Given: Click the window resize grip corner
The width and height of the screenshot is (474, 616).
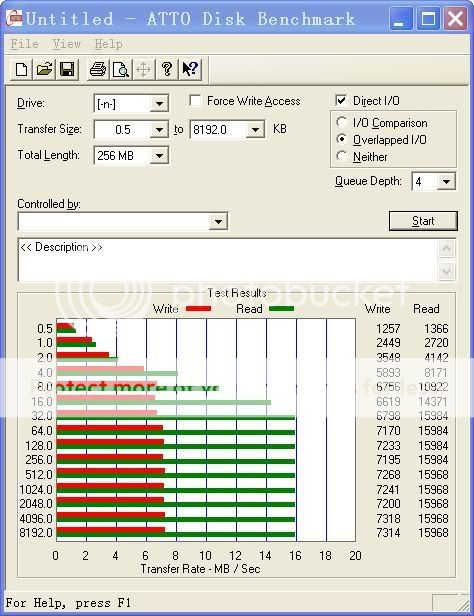Looking at the screenshot, I should tap(463, 604).
